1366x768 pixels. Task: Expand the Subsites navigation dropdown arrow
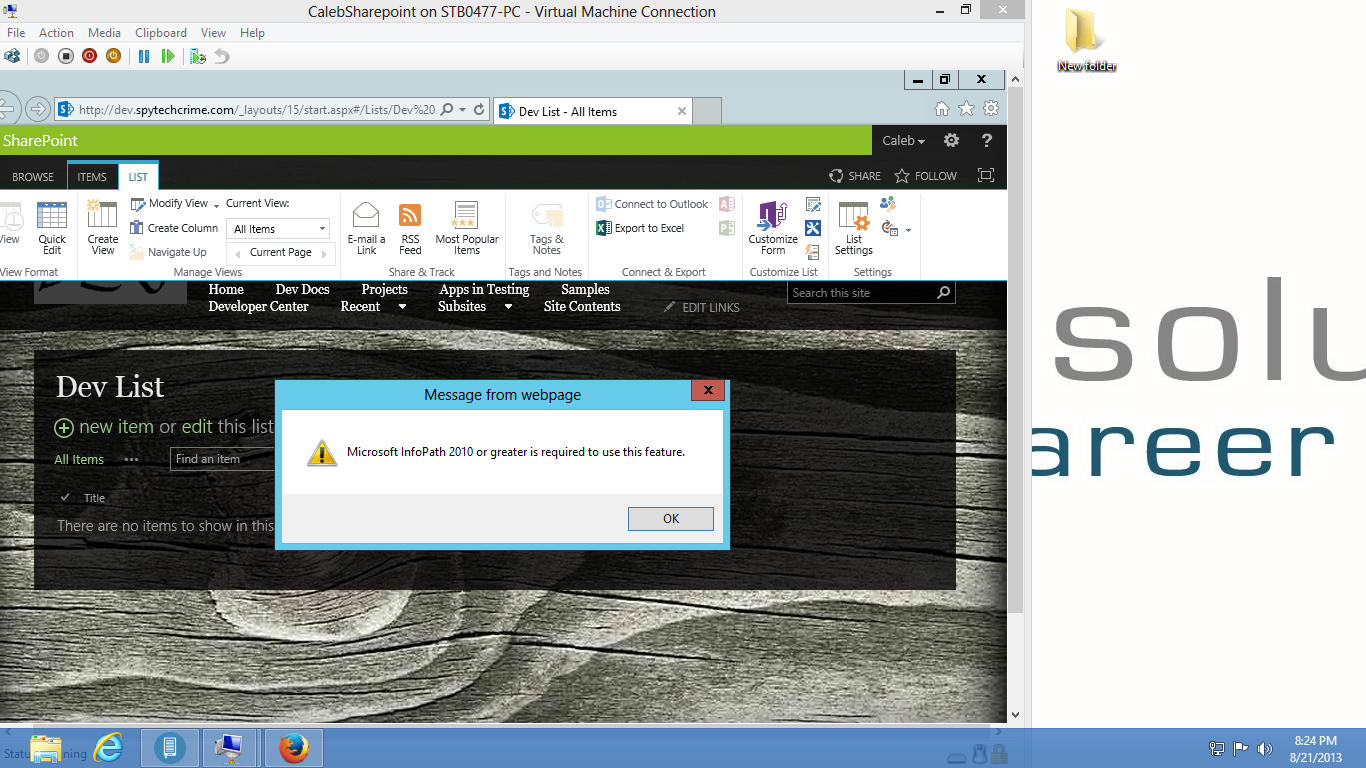pos(508,307)
